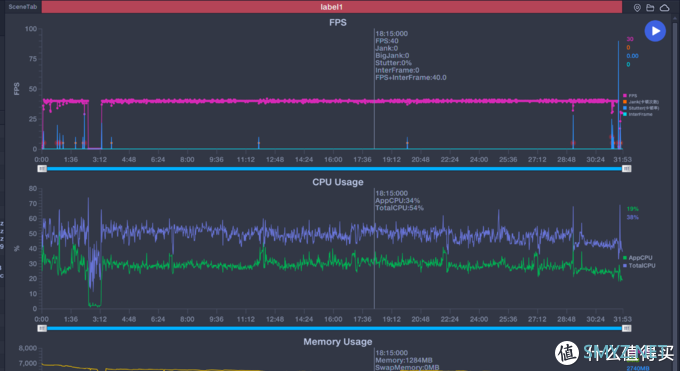Click the vertical scrollbar up arrow
The width and height of the screenshot is (680, 371).
coord(674,19)
